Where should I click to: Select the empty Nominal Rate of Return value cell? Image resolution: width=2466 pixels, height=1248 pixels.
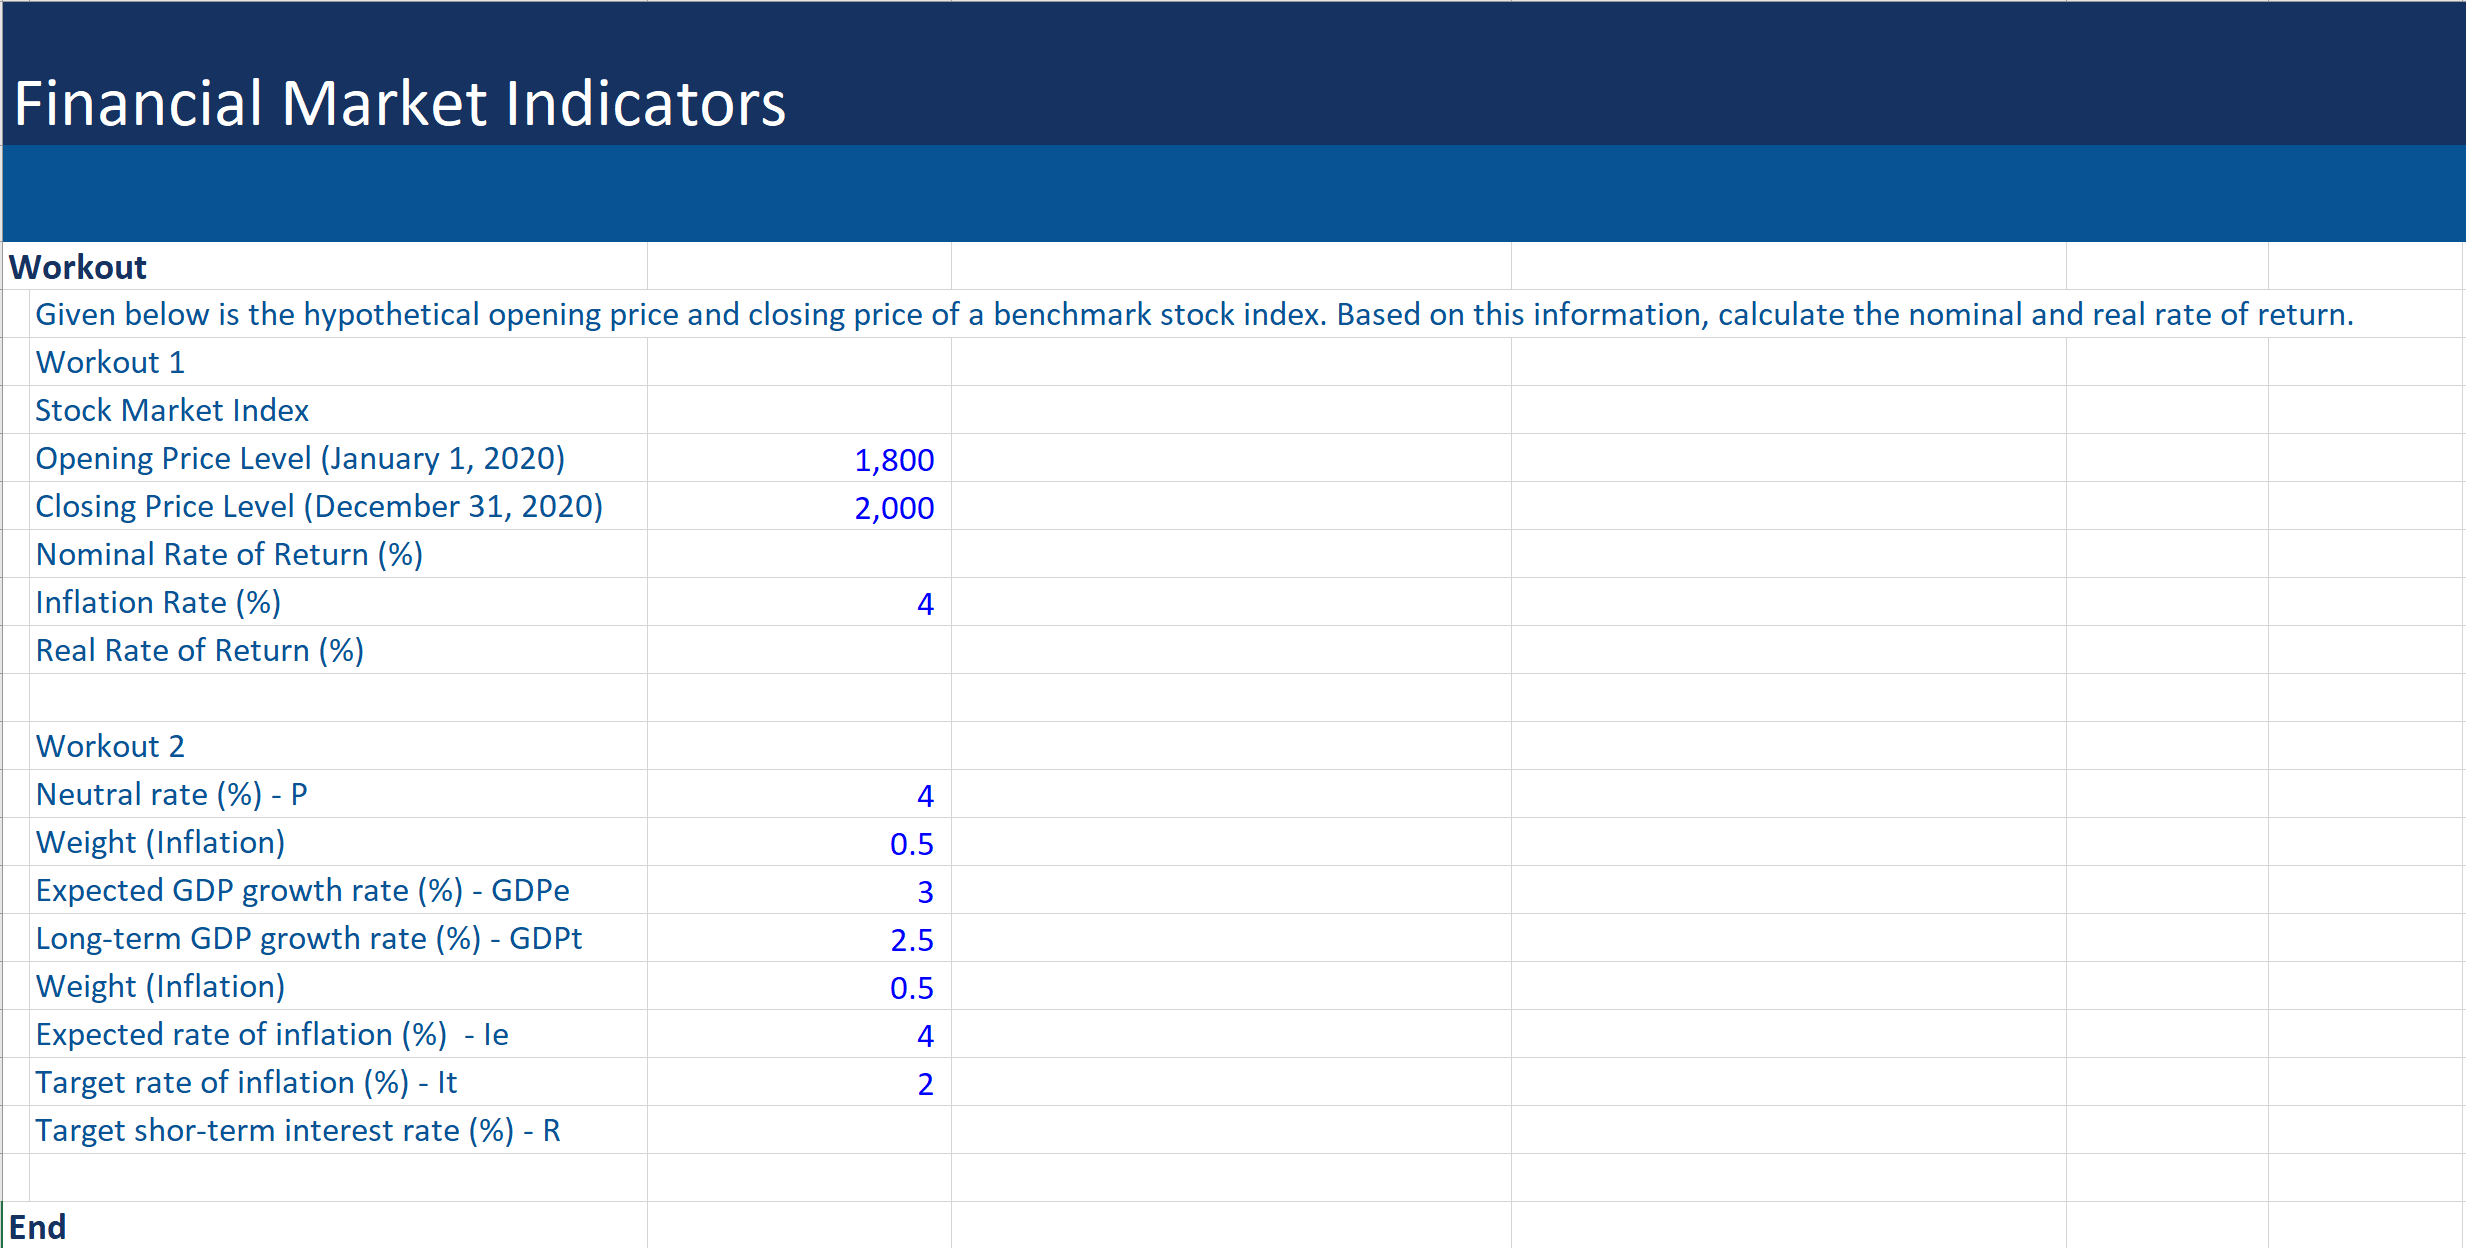click(x=799, y=554)
